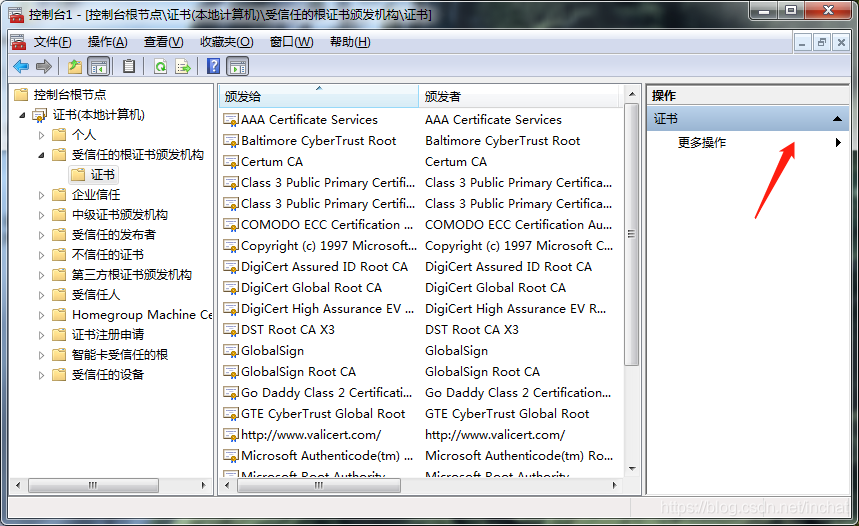Screen dimensions: 859x526
Task: Sort by the 颁发者 column header
Action: click(x=519, y=96)
